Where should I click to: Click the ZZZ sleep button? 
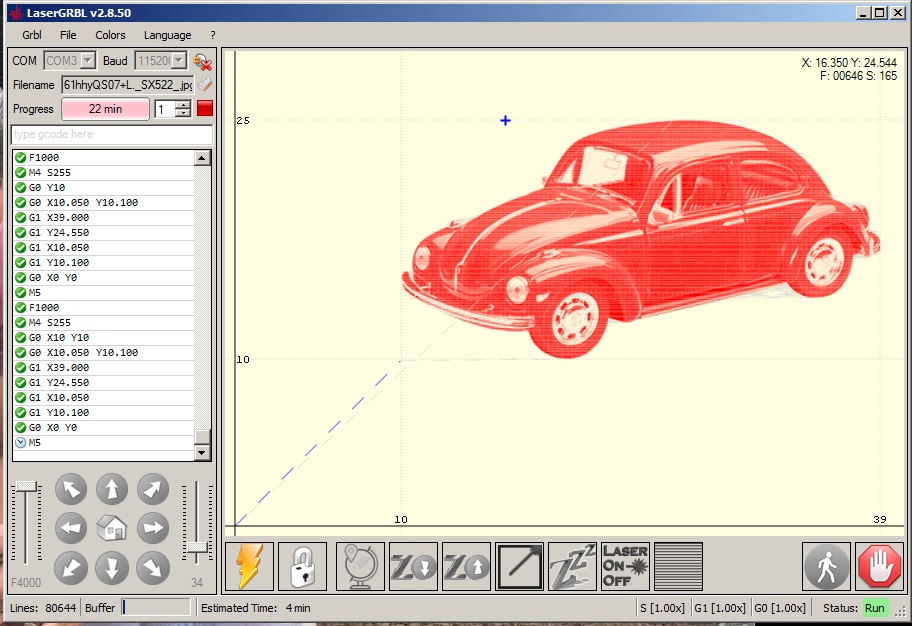point(572,567)
